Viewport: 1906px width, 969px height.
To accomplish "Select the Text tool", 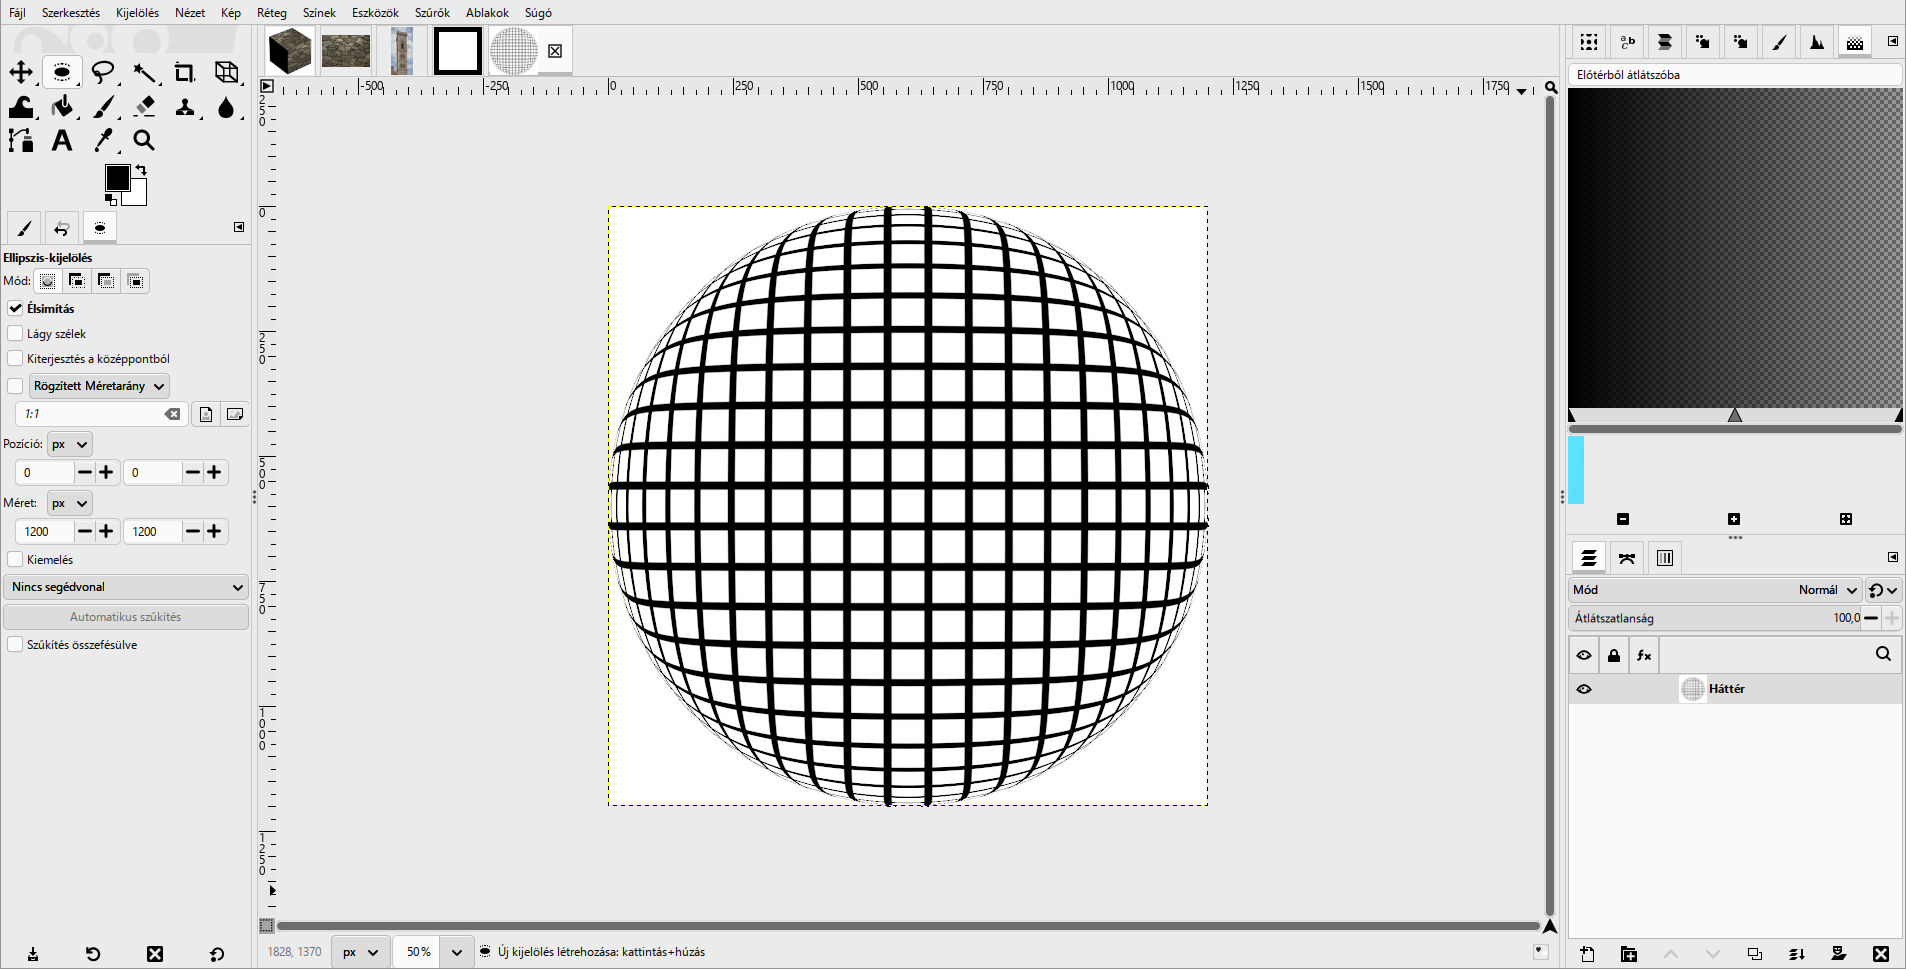I will tap(62, 141).
